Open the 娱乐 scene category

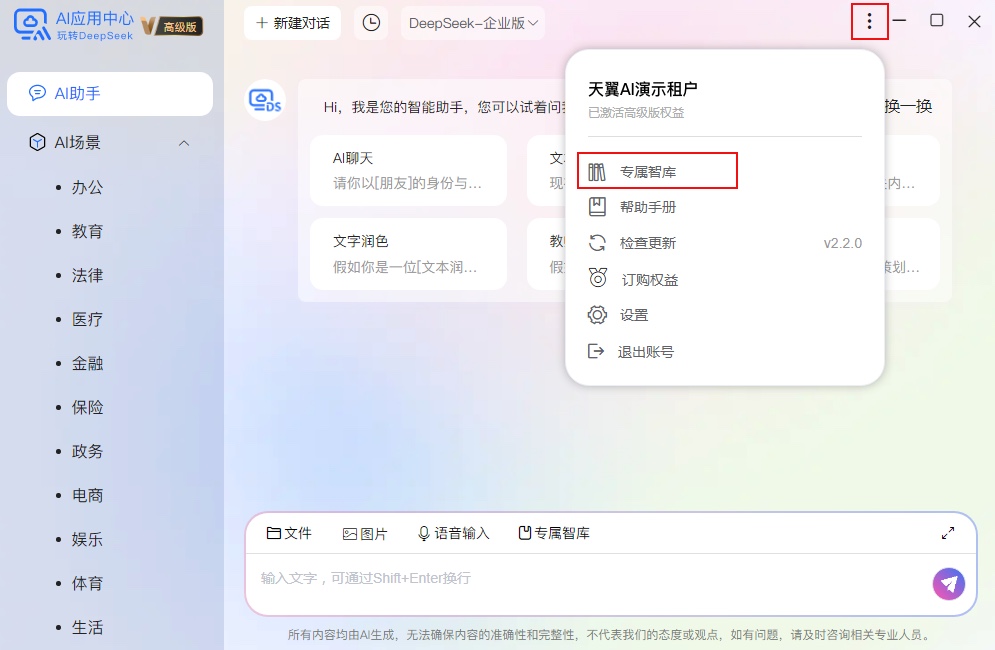pyautogui.click(x=88, y=540)
